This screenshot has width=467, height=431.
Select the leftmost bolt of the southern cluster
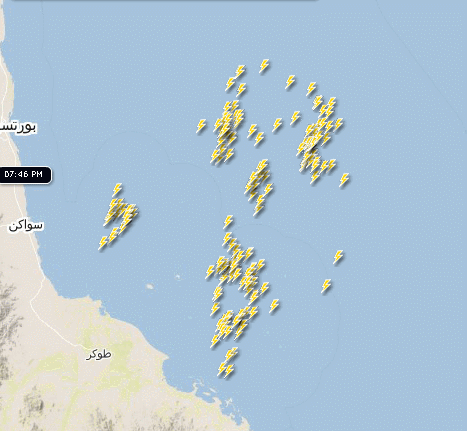coord(210,271)
